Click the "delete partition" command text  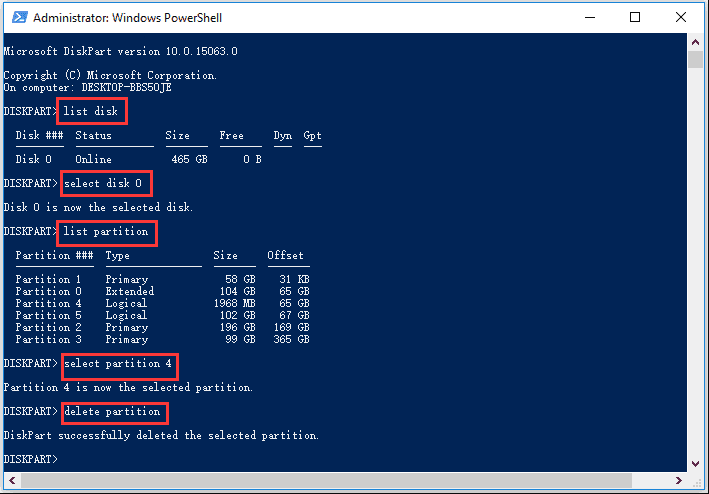[x=112, y=411]
